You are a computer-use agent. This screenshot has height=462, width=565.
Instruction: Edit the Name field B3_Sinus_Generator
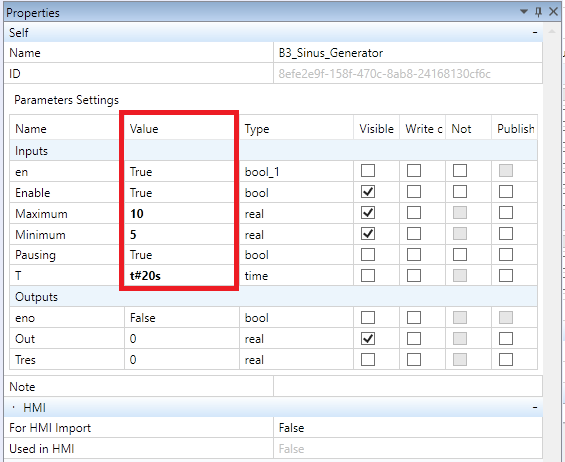tap(408, 53)
